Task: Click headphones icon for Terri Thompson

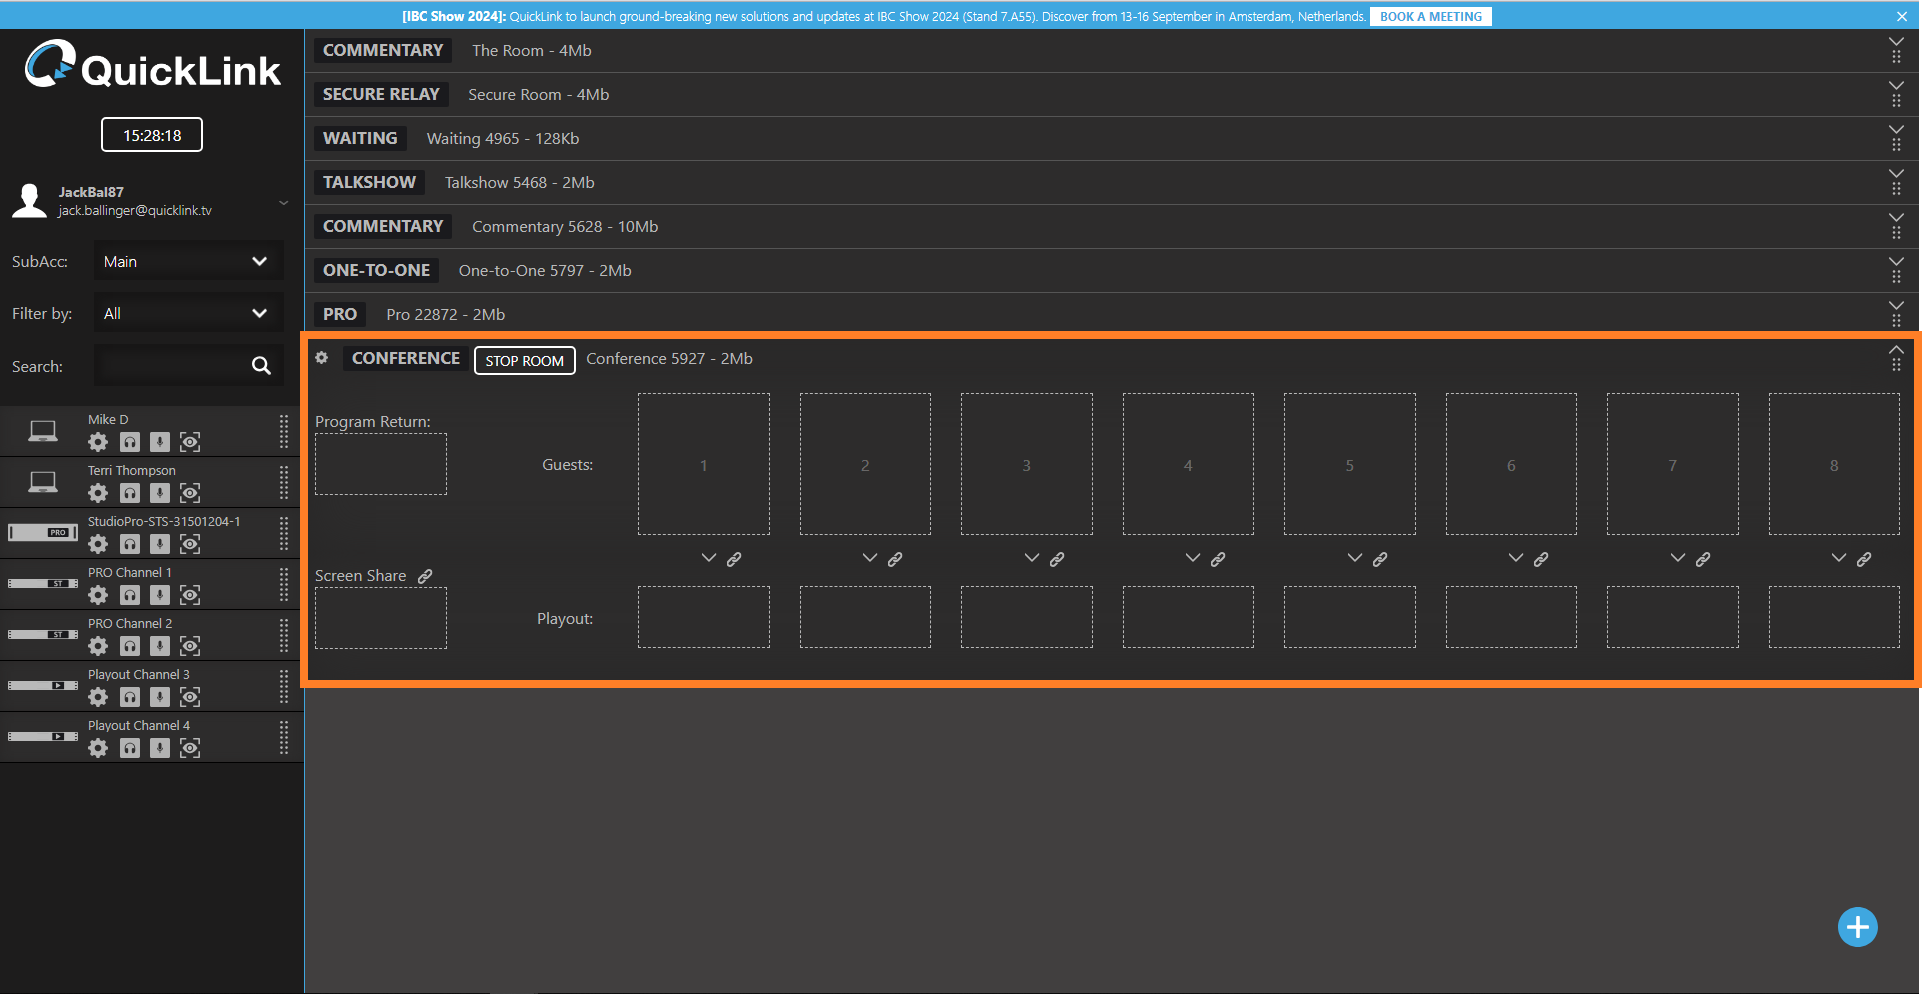Action: 130,493
